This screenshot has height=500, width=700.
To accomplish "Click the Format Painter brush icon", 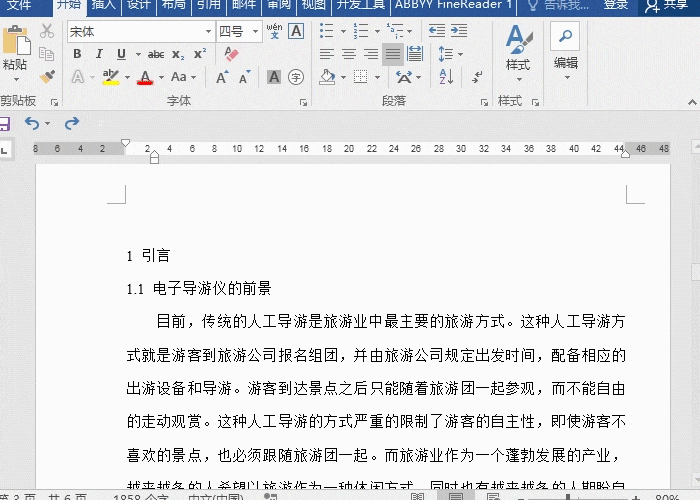I will (x=47, y=76).
